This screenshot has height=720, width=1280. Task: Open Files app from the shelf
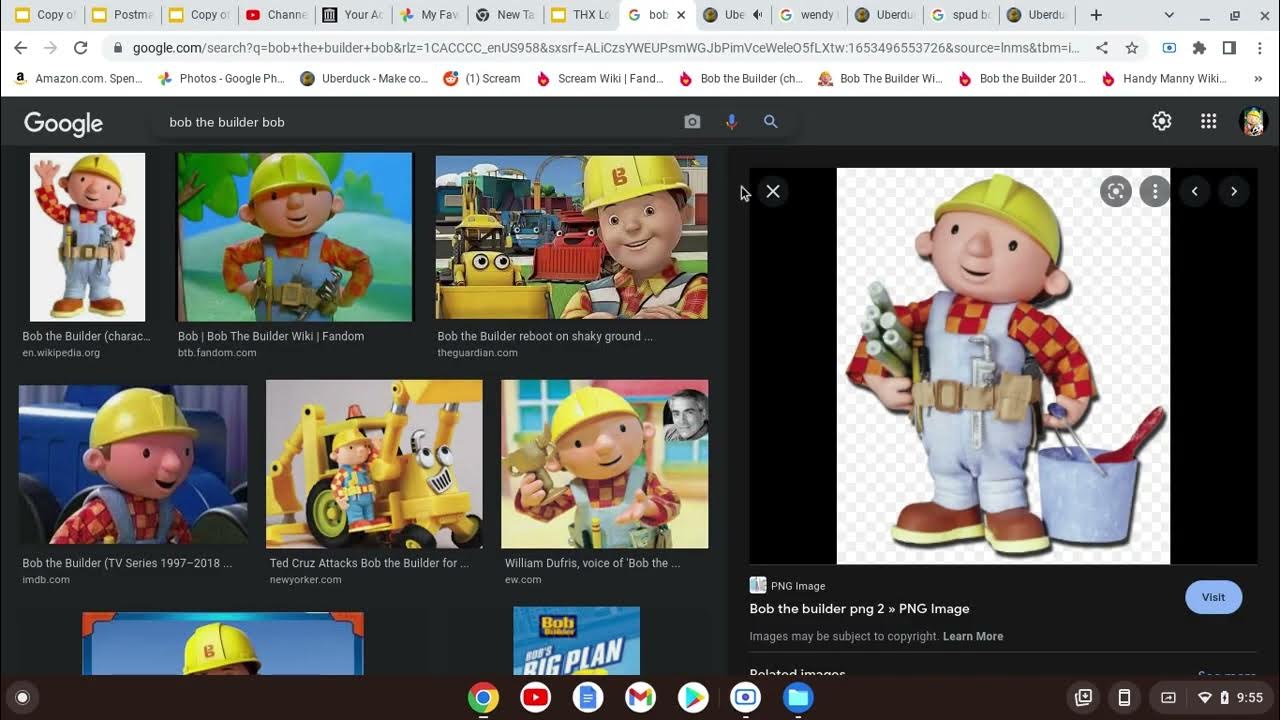click(797, 697)
